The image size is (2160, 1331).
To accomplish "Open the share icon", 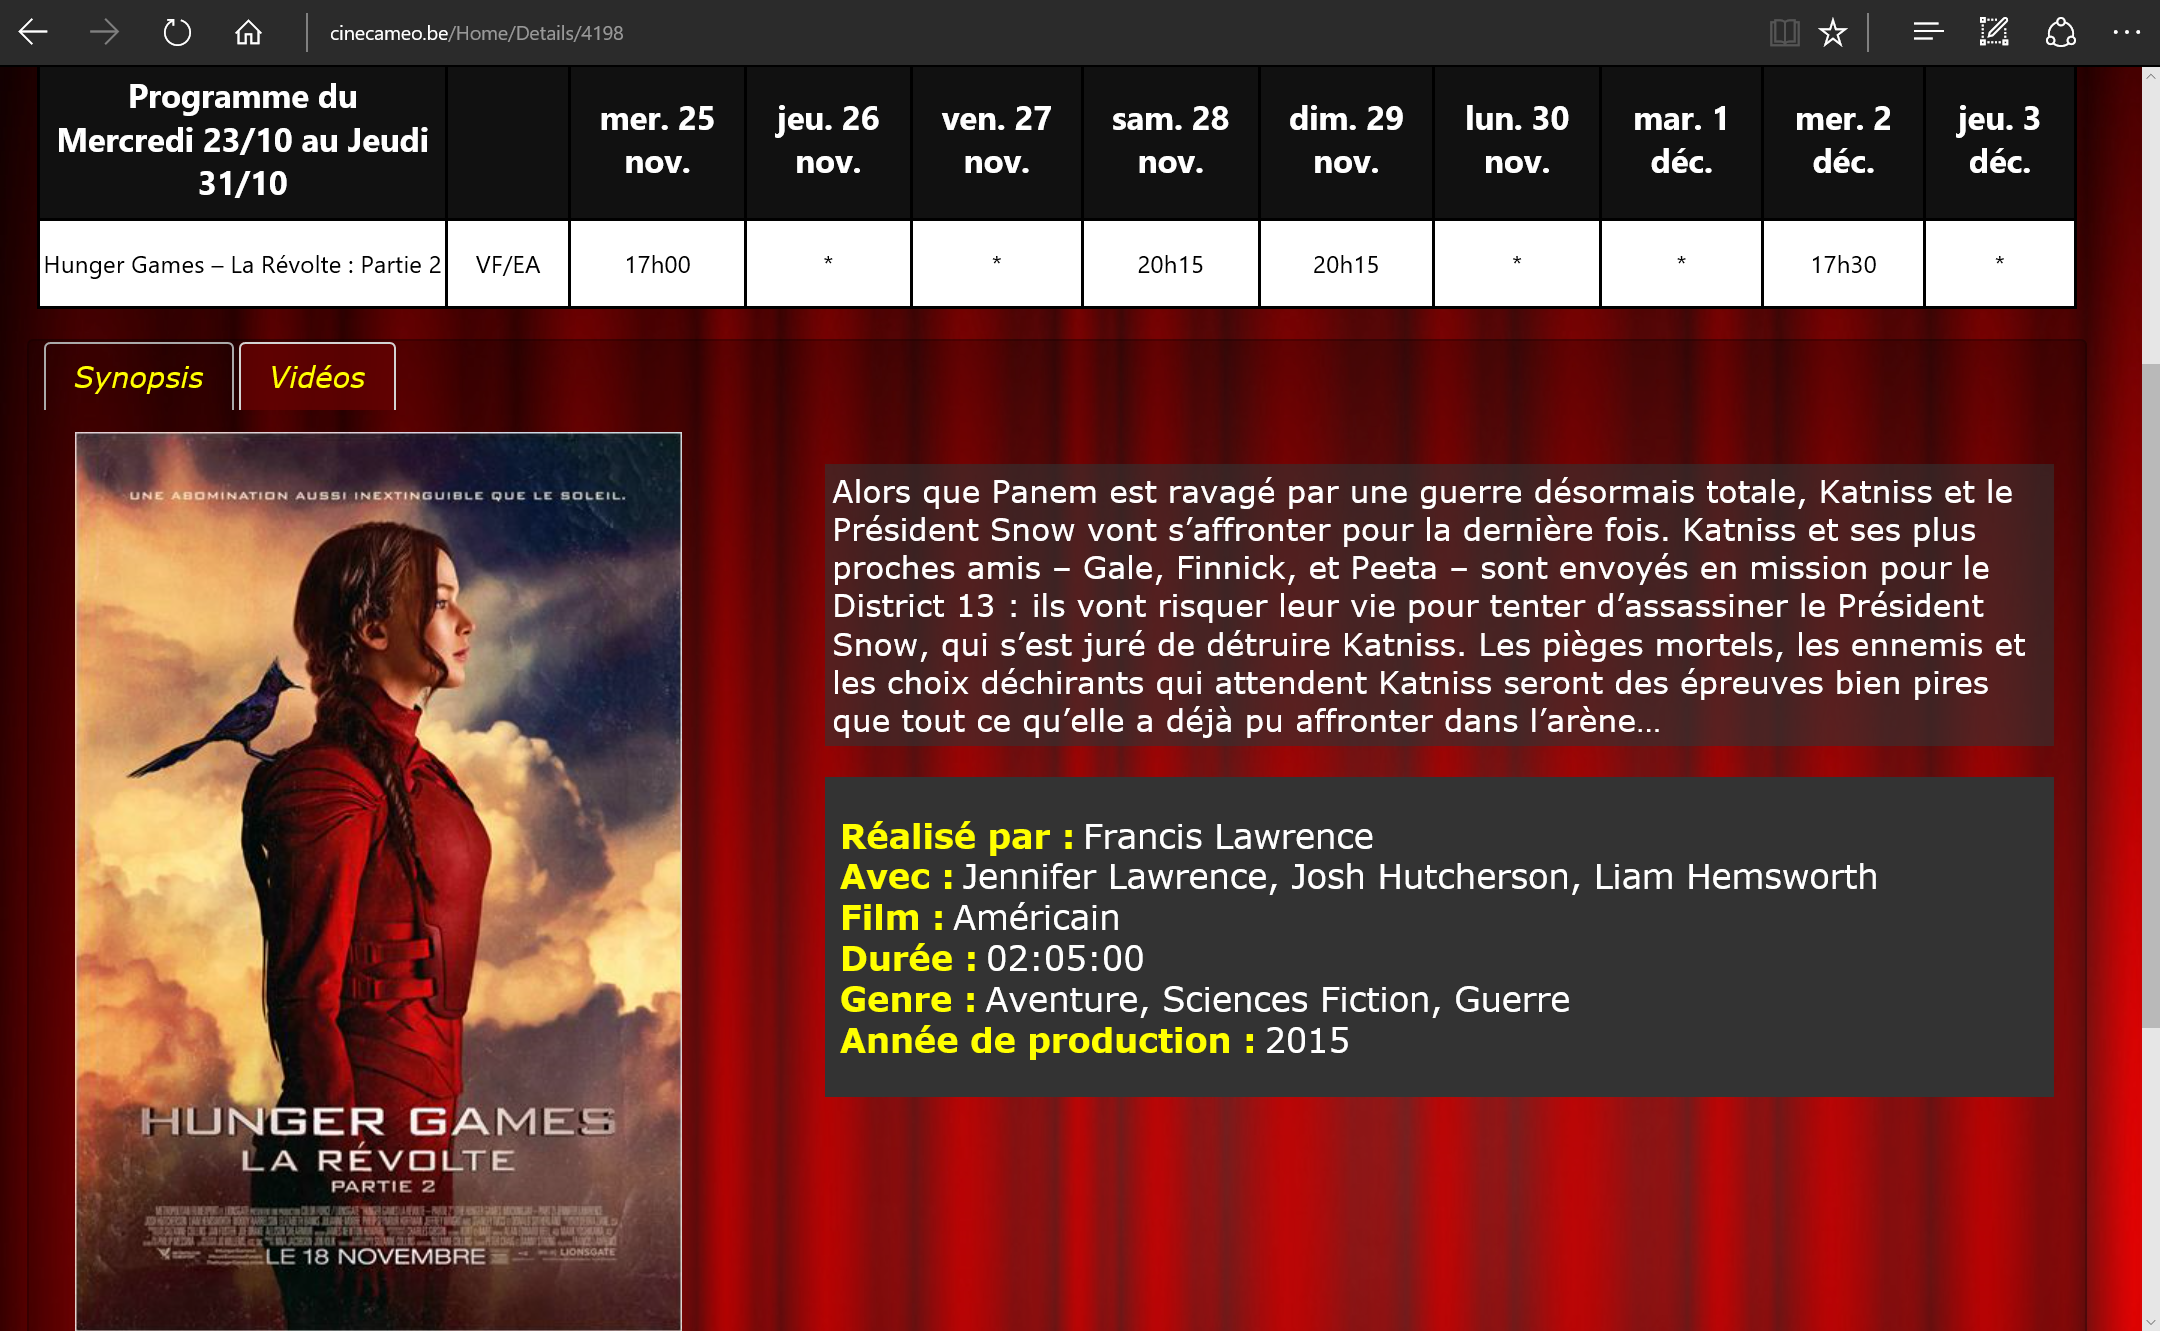I will point(2061,33).
